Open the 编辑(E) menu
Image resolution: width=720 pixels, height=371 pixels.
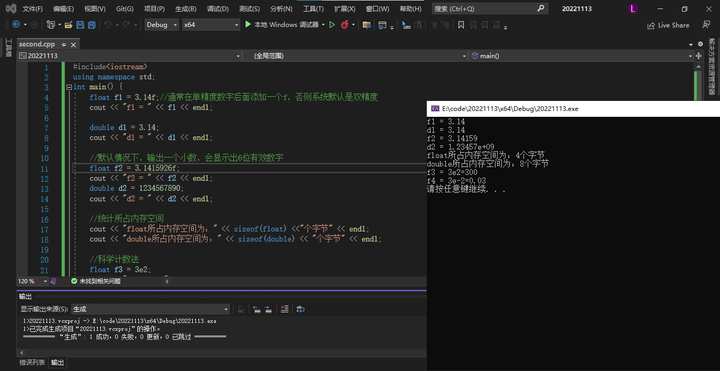pos(63,9)
